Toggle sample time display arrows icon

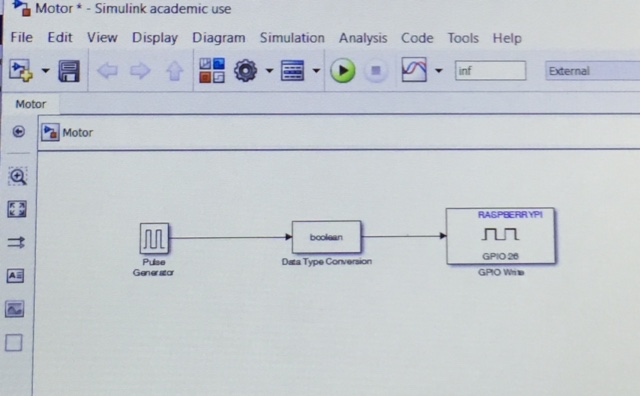16,243
